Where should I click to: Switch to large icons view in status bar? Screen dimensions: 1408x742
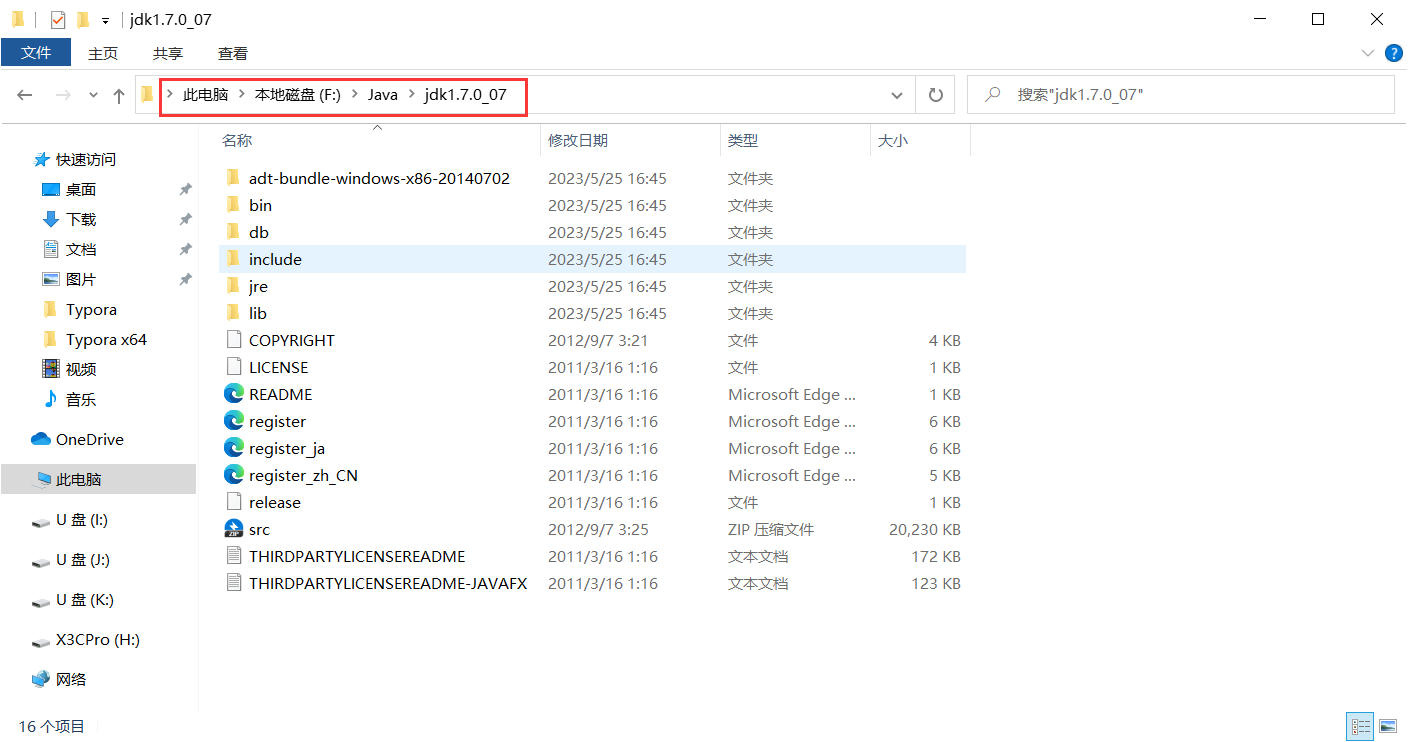[1388, 726]
